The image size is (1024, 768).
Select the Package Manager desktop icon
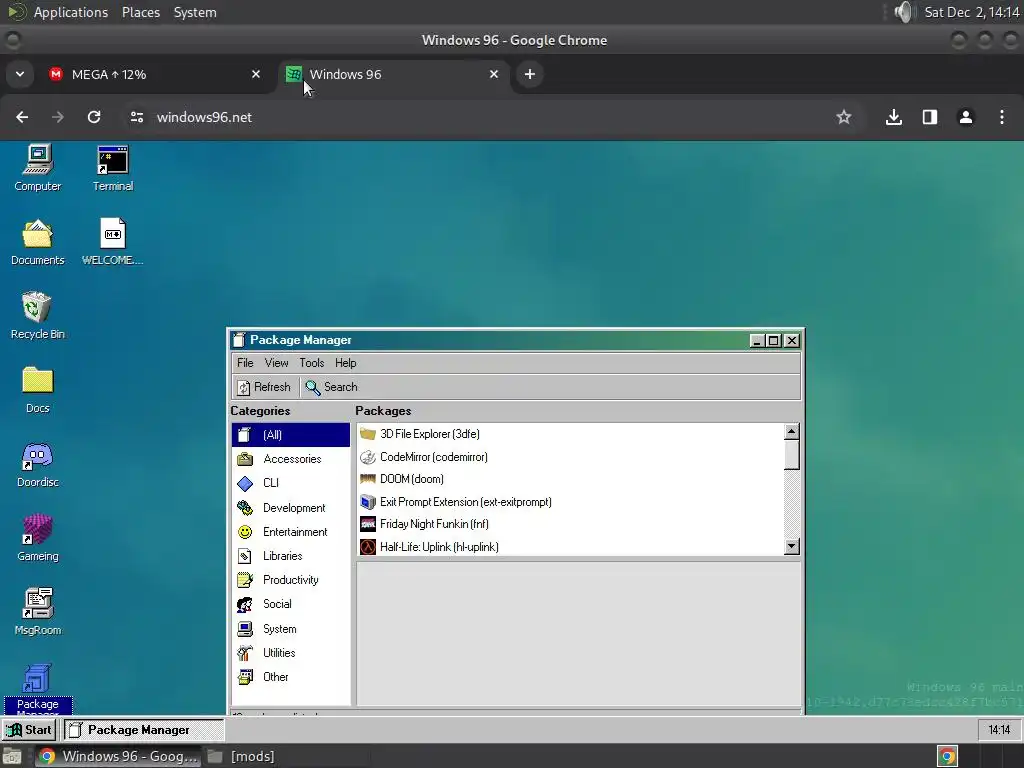click(38, 688)
